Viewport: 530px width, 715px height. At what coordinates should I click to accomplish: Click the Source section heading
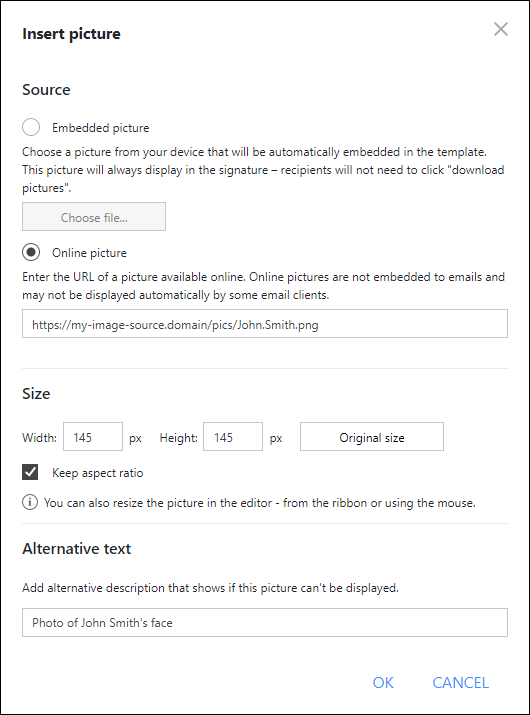coord(46,89)
